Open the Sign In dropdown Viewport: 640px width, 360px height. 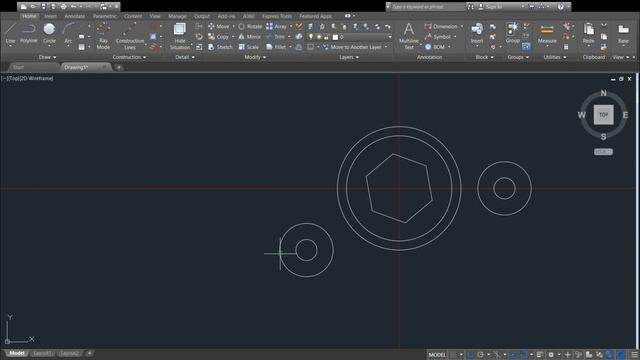(x=523, y=7)
